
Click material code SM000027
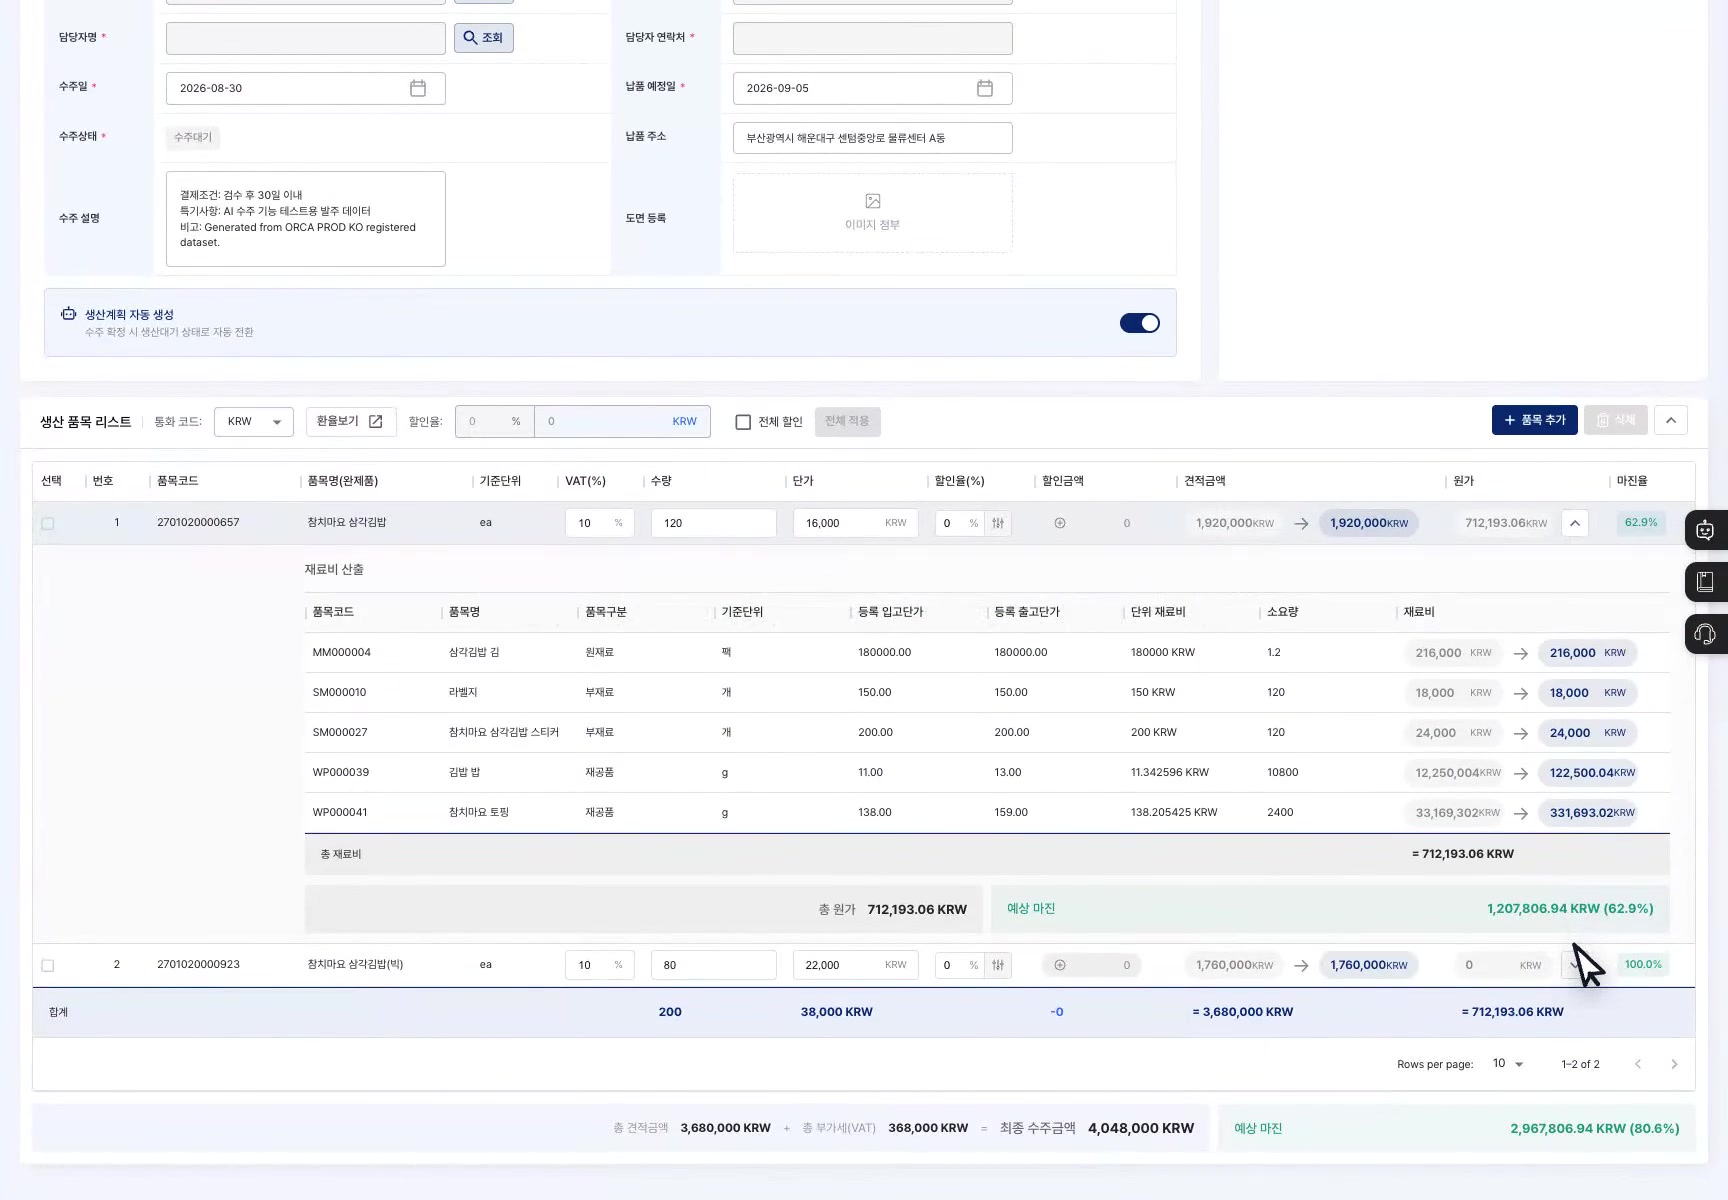pyautogui.click(x=340, y=732)
